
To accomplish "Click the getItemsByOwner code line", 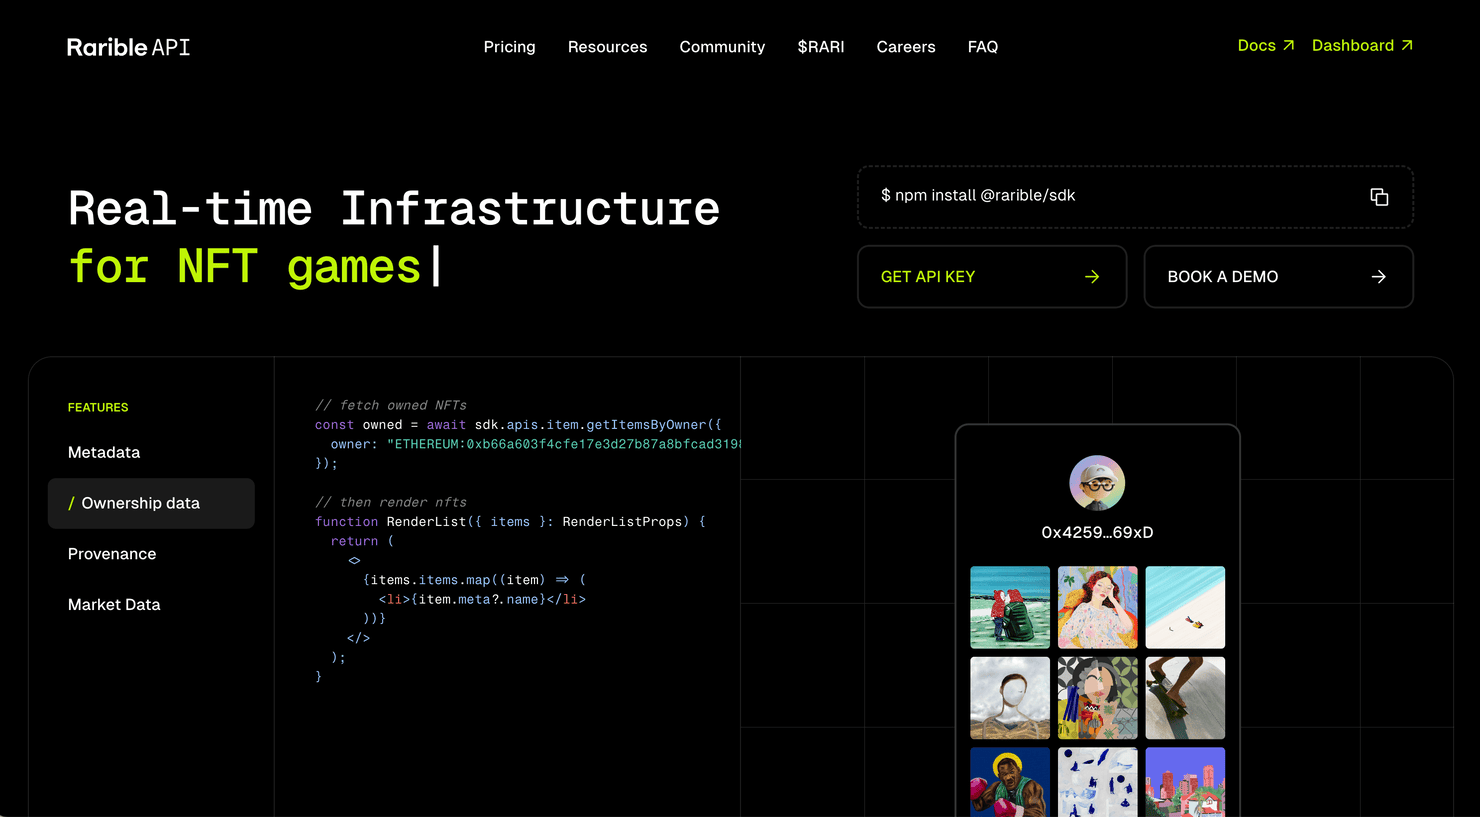I will (518, 425).
